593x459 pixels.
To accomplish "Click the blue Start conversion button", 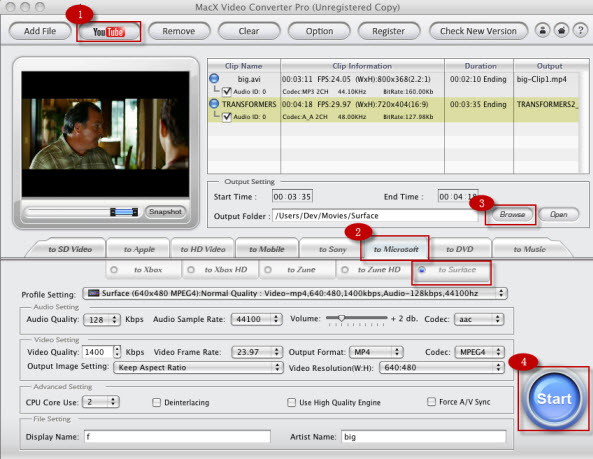I will [x=554, y=399].
